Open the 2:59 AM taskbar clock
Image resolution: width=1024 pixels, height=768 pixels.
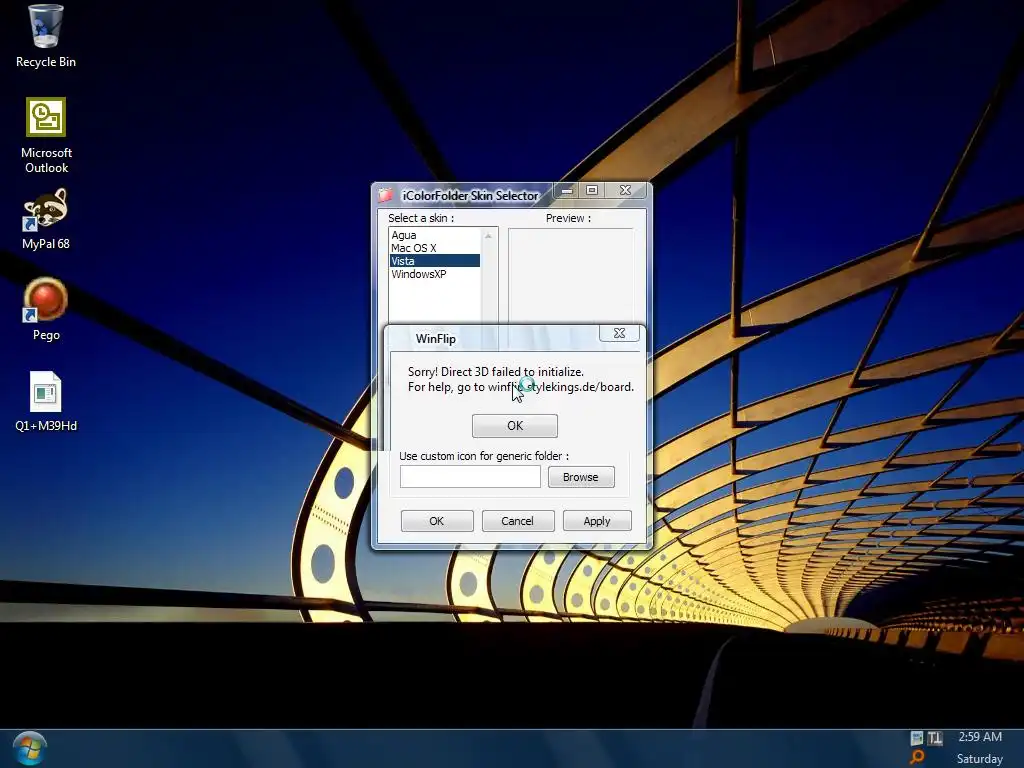point(980,737)
